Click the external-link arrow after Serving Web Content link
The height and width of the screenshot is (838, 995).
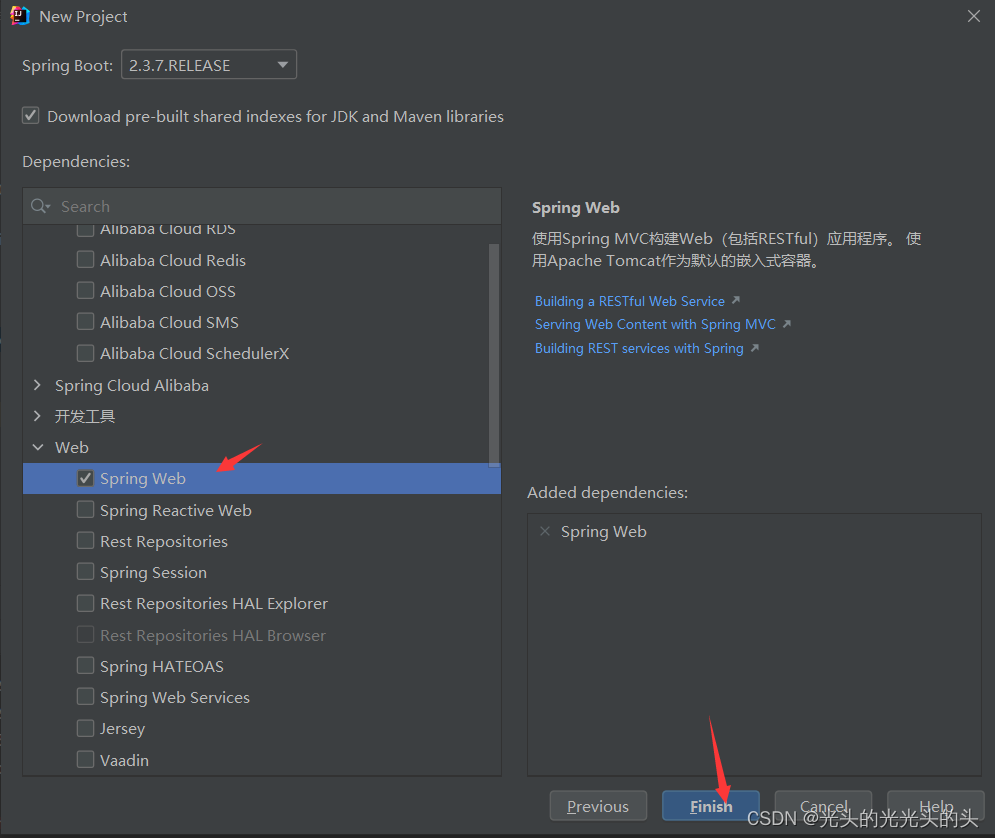point(784,324)
